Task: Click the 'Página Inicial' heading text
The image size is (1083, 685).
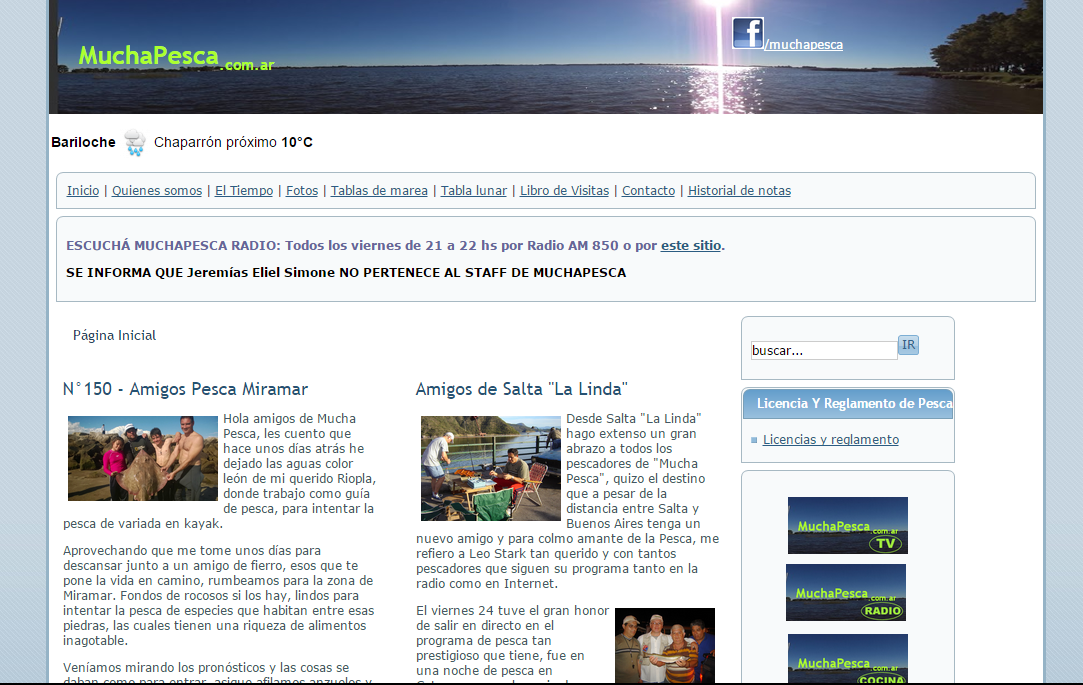Action: 115,336
